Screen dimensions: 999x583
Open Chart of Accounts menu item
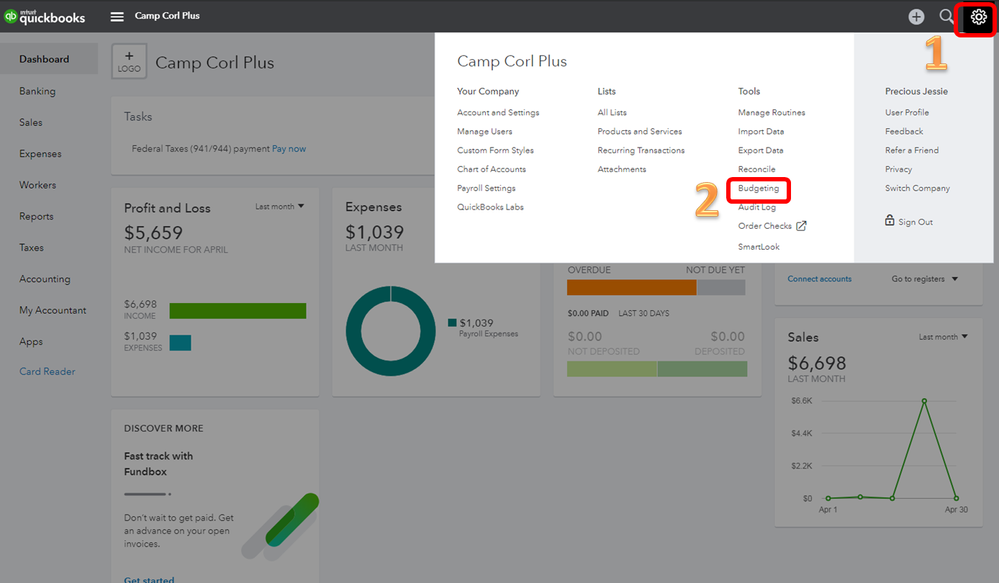pos(491,169)
